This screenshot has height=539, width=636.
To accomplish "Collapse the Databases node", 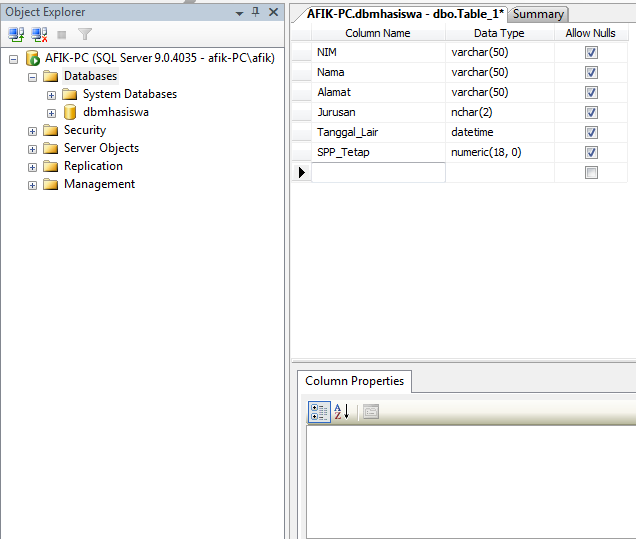I will click(x=32, y=77).
